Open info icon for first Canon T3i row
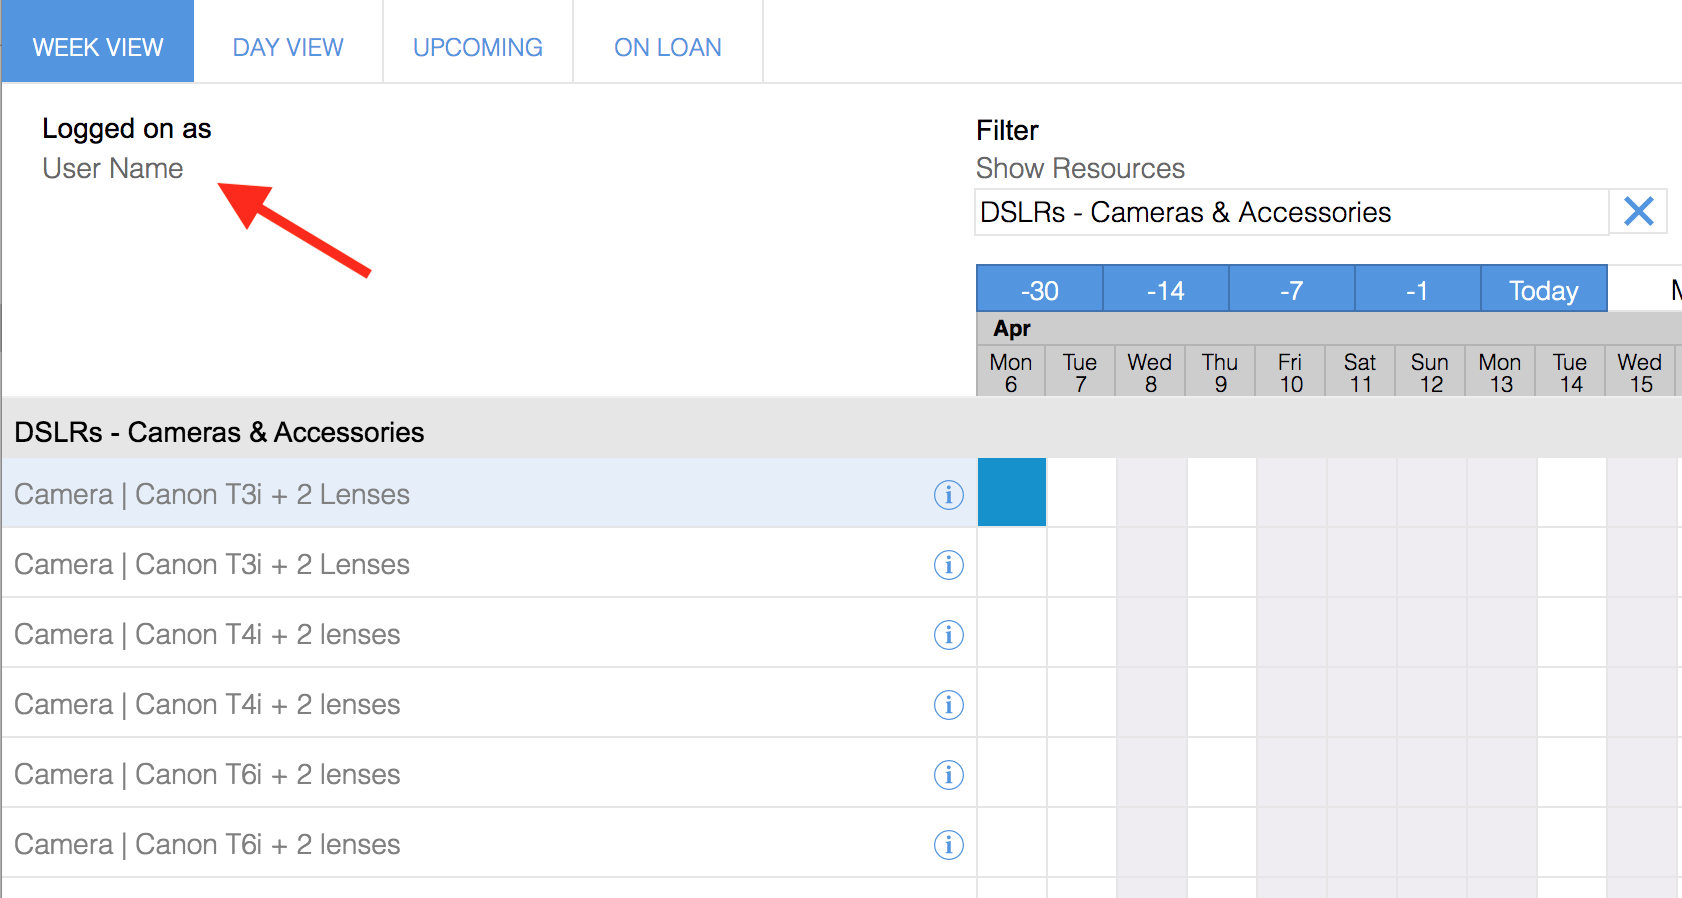The width and height of the screenshot is (1682, 898). coord(948,494)
